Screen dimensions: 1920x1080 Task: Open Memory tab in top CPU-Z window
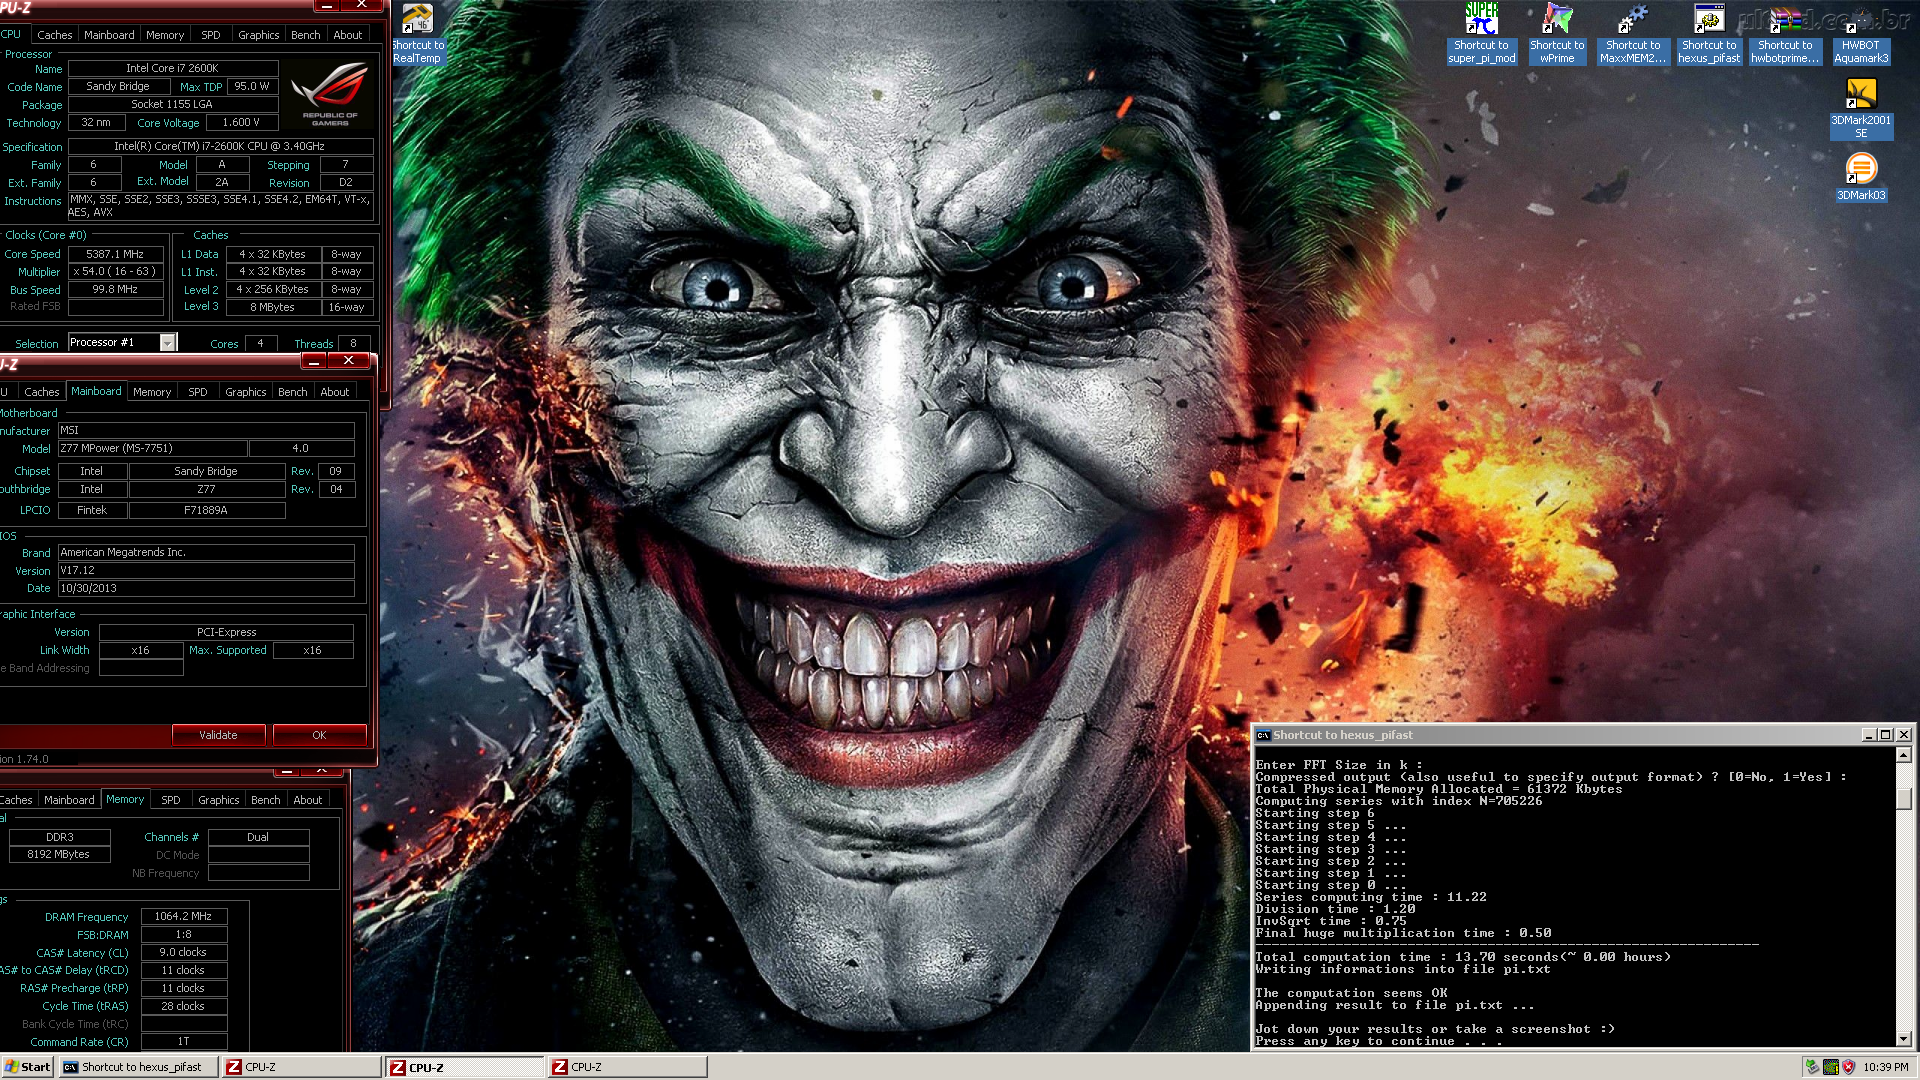click(x=165, y=35)
